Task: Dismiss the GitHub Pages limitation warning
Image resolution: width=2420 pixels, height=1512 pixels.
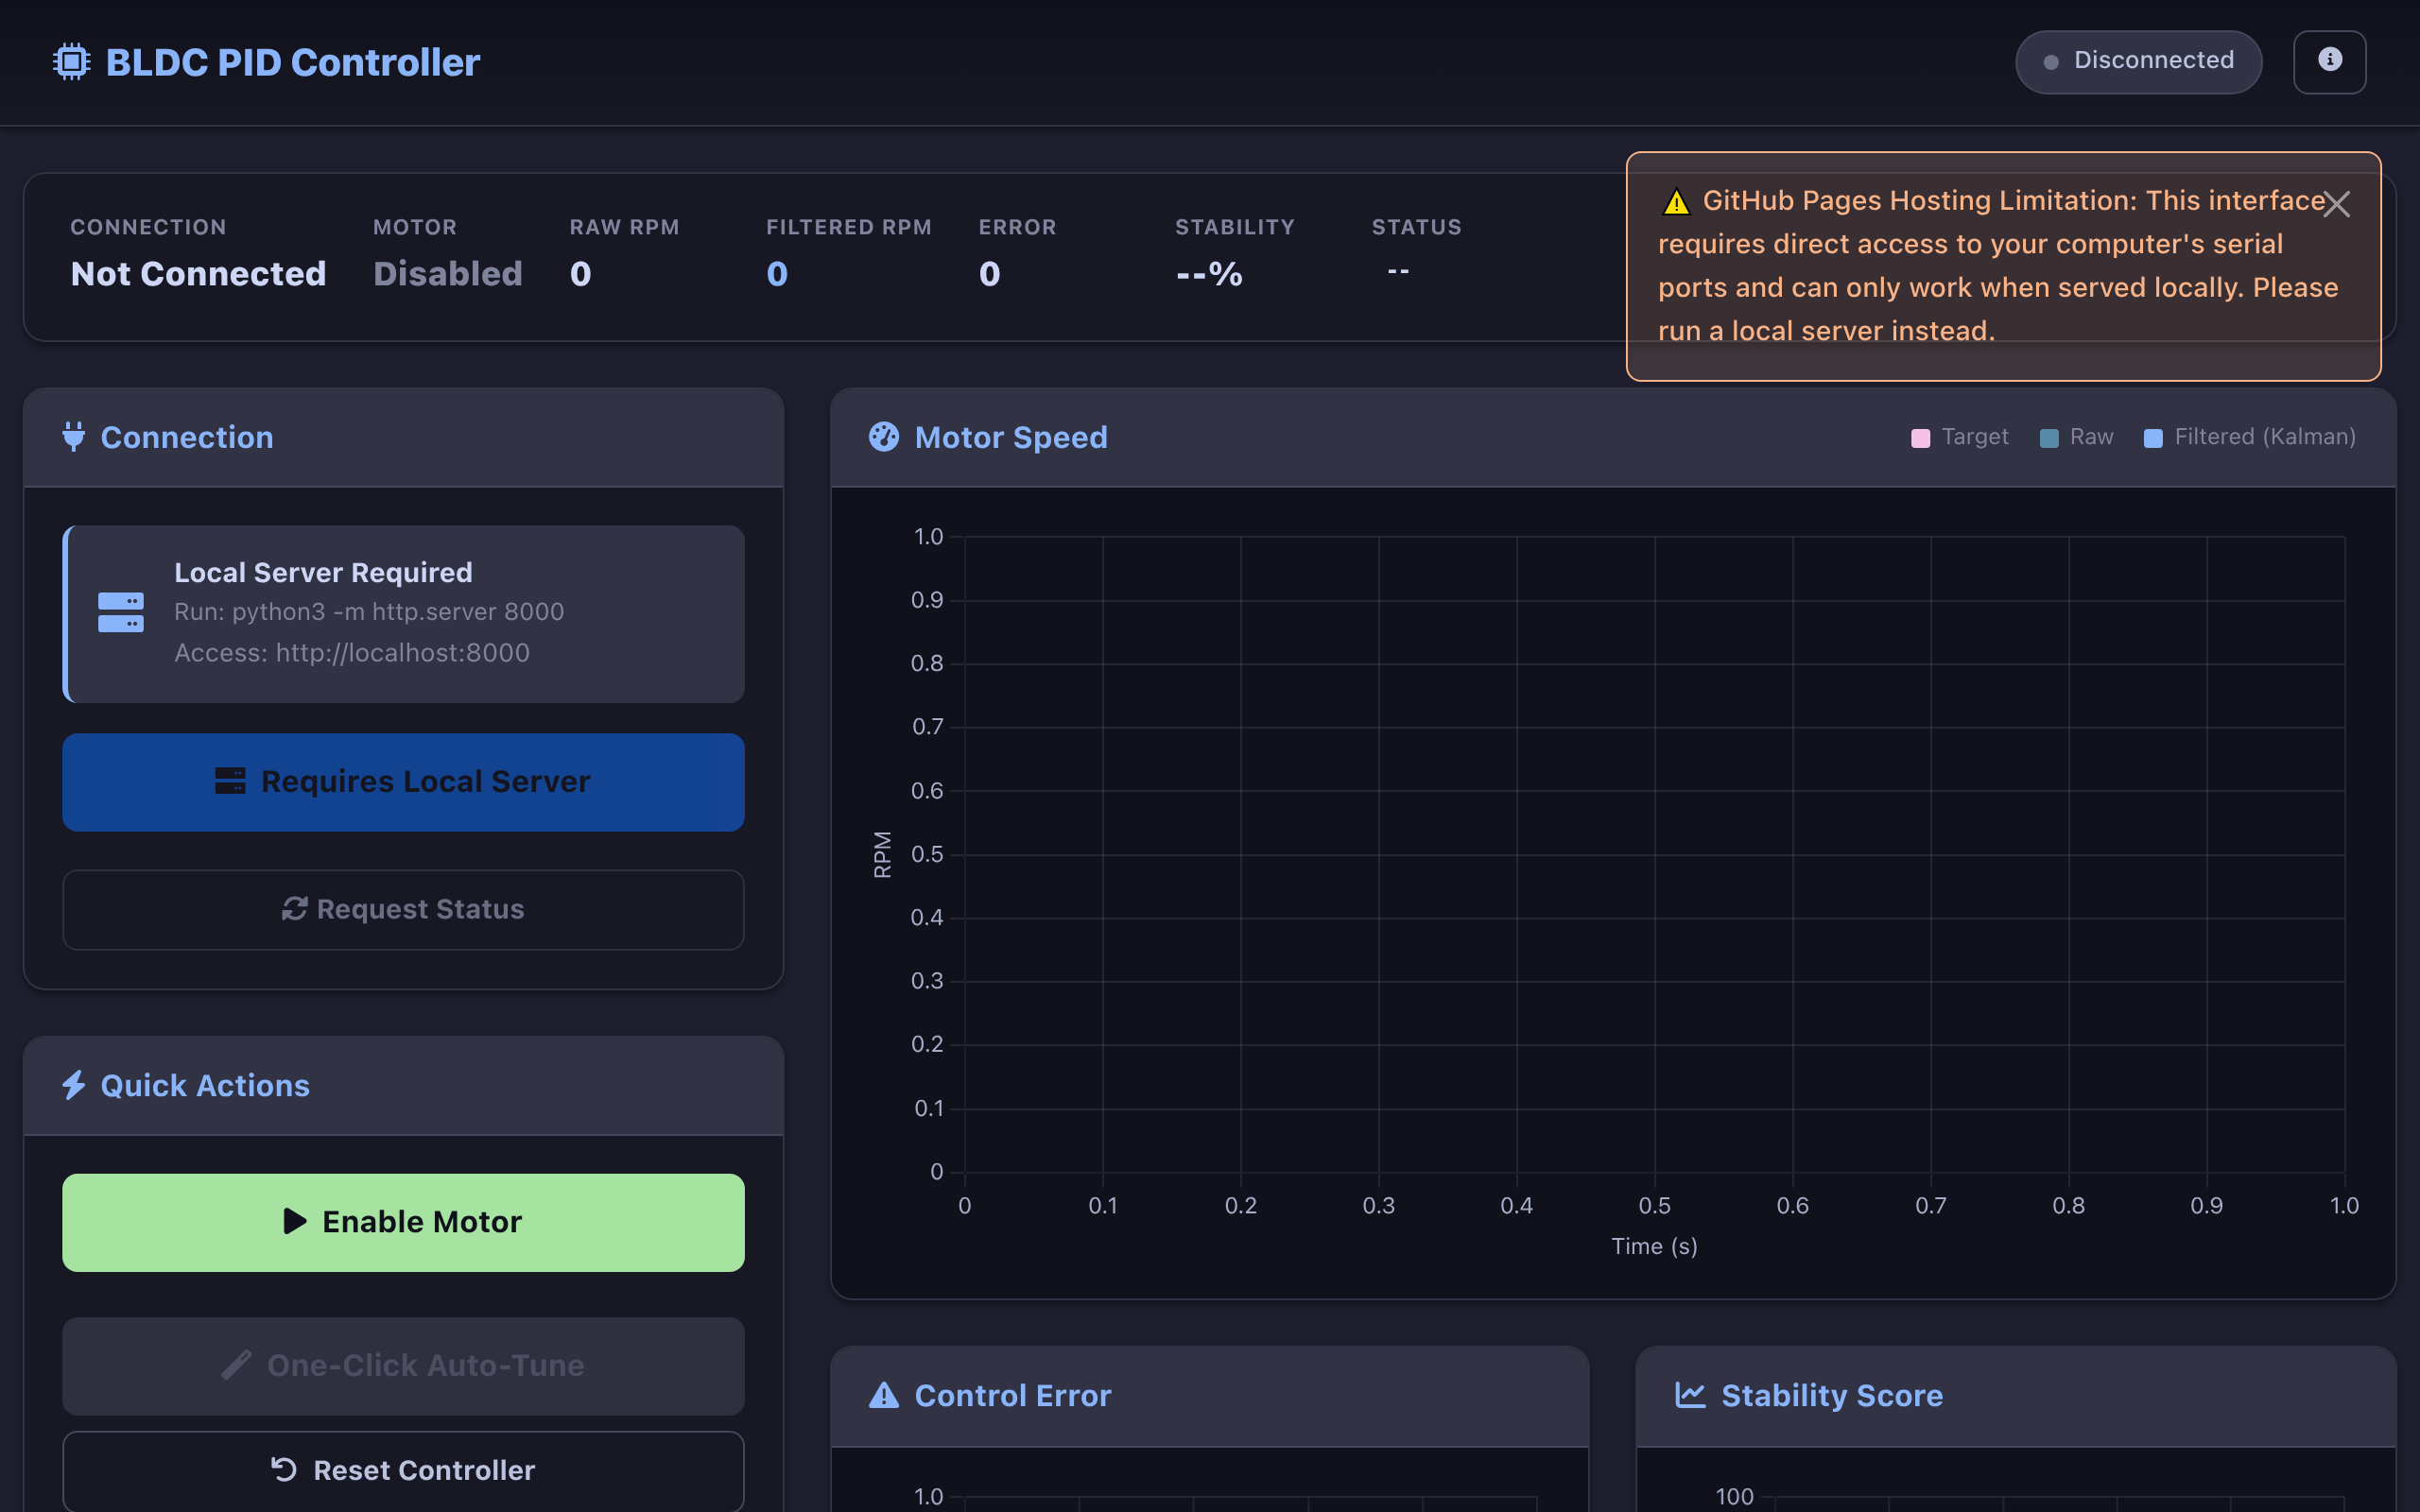Action: (x=2337, y=203)
